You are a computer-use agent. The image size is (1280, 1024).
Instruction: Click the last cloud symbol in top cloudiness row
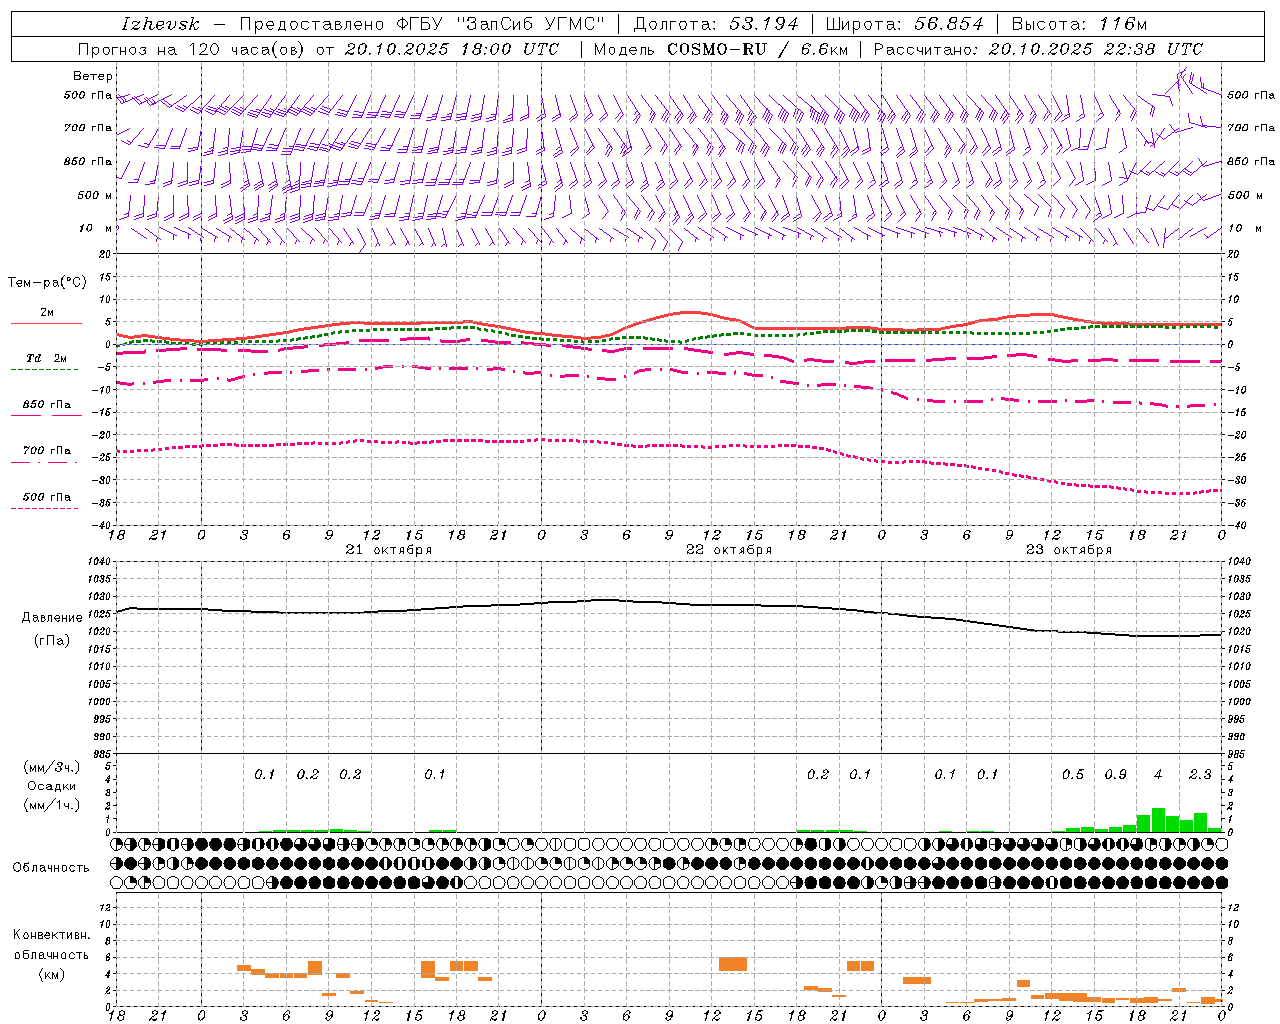[1222, 844]
